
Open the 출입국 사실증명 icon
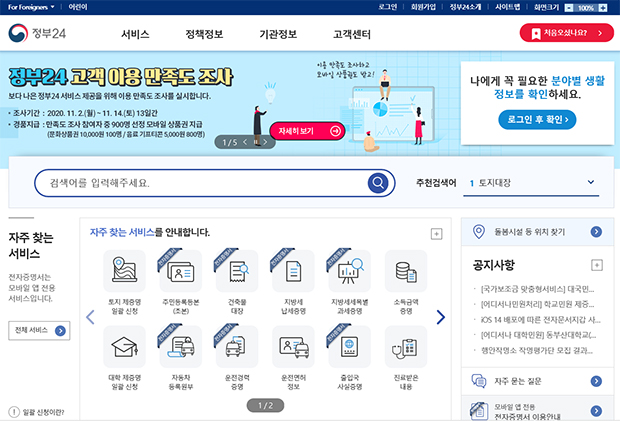pos(350,346)
